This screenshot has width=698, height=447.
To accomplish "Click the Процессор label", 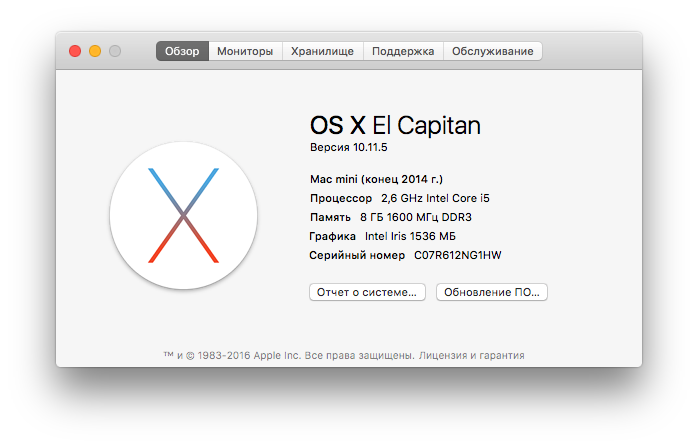I will pyautogui.click(x=341, y=198).
